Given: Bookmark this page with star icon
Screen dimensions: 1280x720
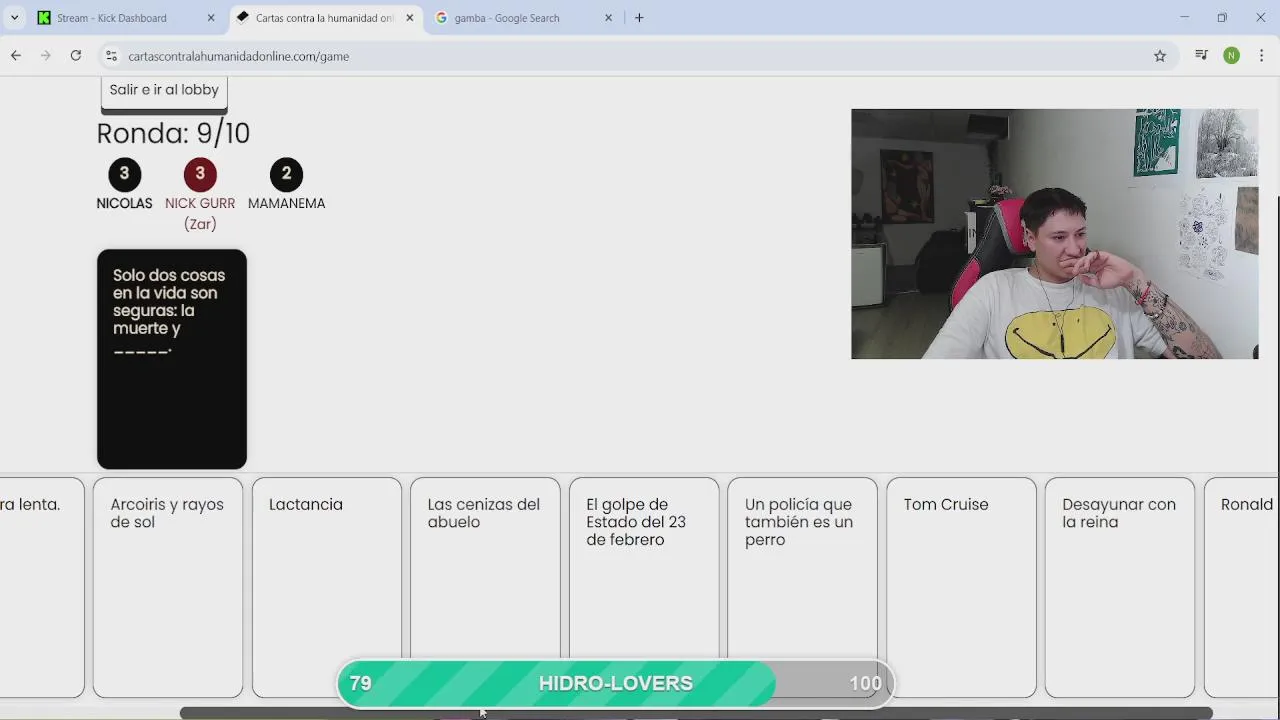Looking at the screenshot, I should pyautogui.click(x=1160, y=56).
